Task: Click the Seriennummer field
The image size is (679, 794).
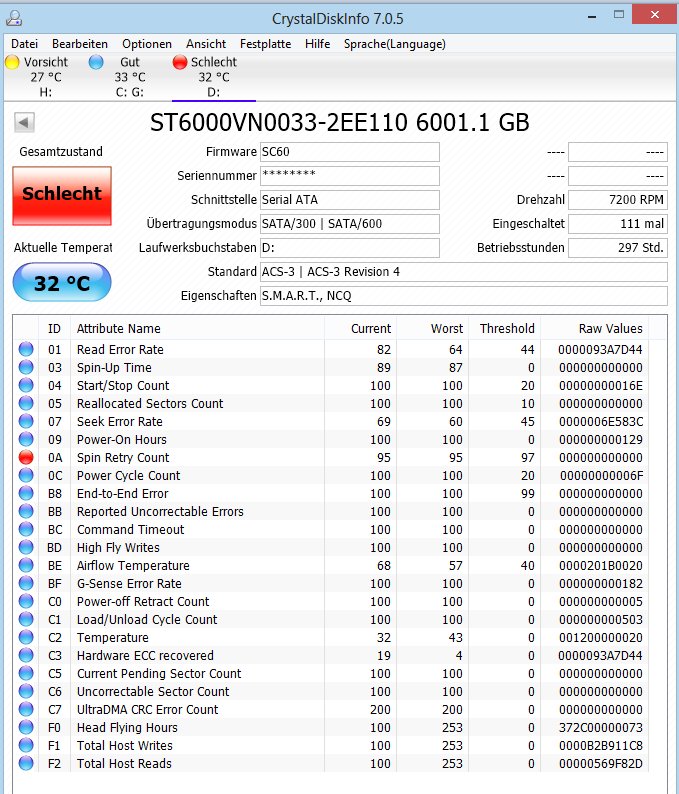Action: click(x=350, y=176)
